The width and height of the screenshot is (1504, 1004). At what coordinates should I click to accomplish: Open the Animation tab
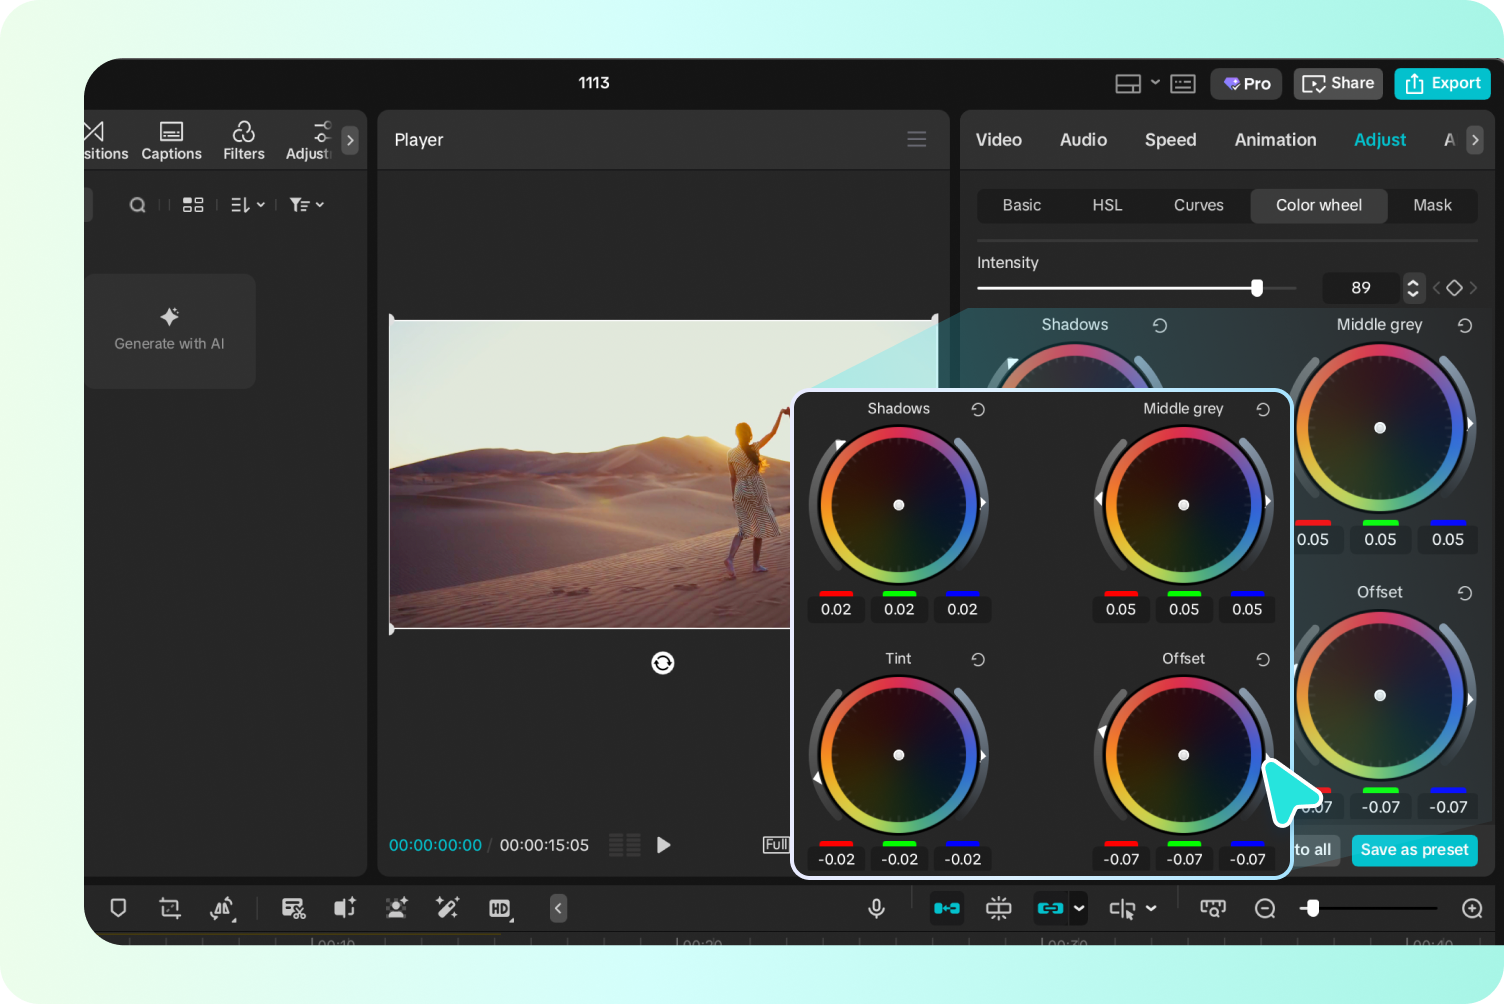tap(1275, 139)
